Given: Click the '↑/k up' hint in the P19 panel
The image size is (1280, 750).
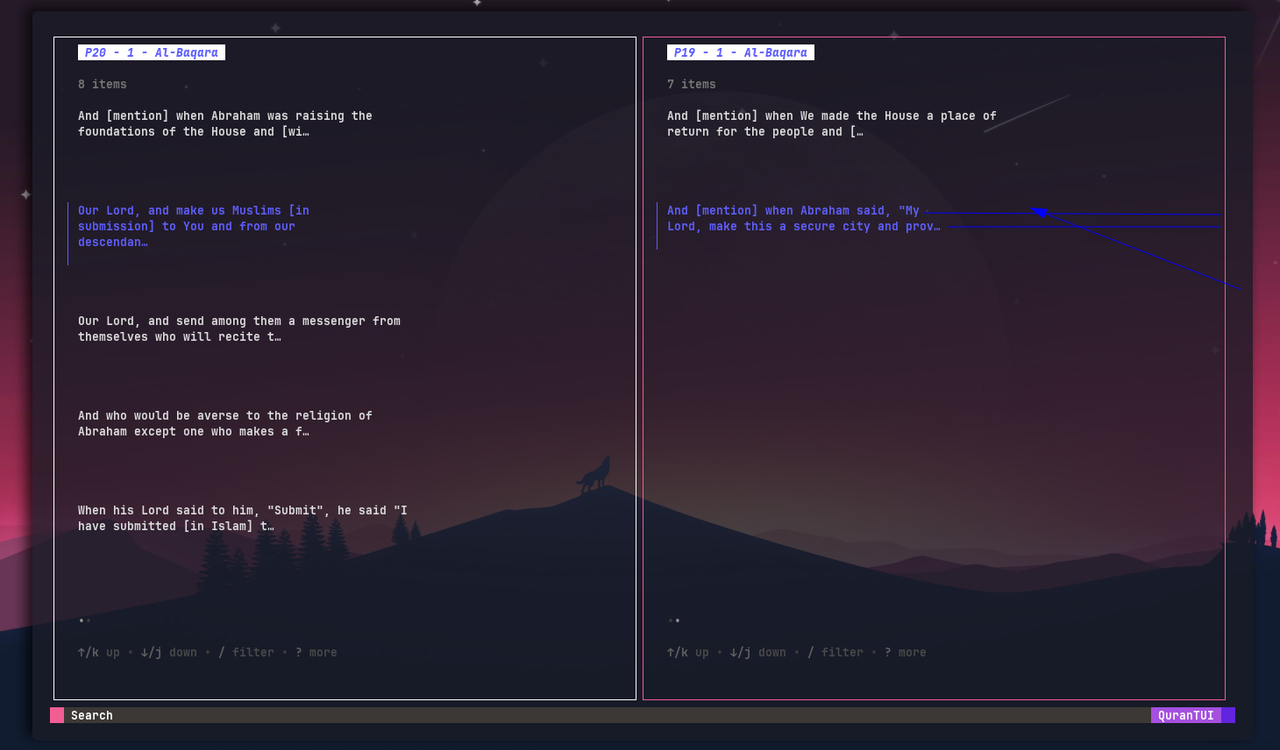Looking at the screenshot, I should [688, 652].
